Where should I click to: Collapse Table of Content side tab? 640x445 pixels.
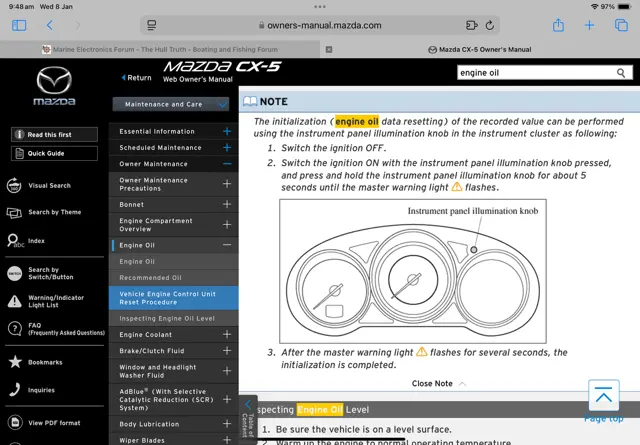pos(248,420)
